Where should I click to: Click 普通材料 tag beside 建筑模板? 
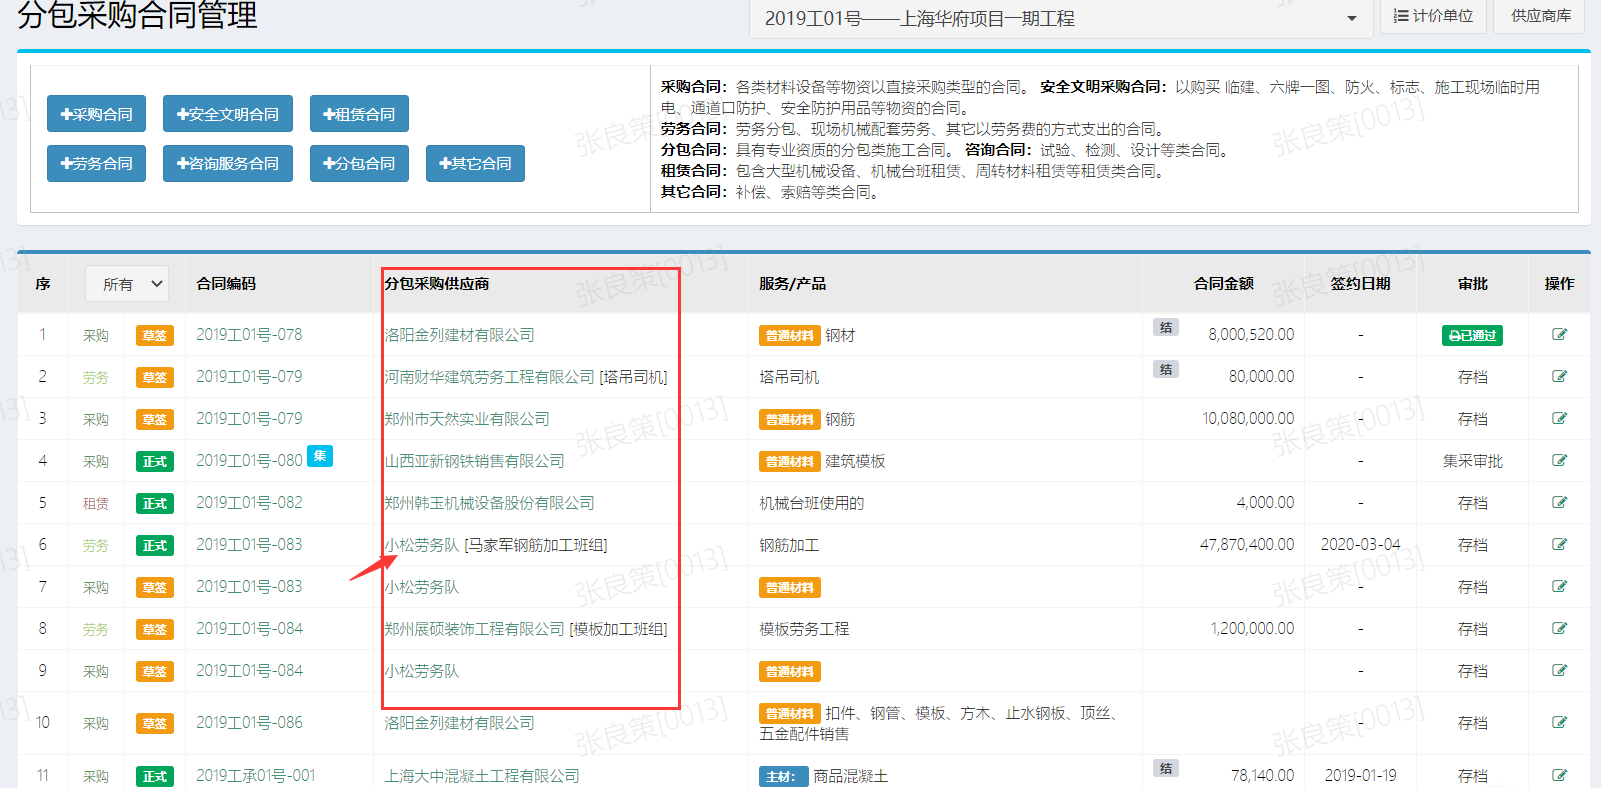click(x=790, y=462)
